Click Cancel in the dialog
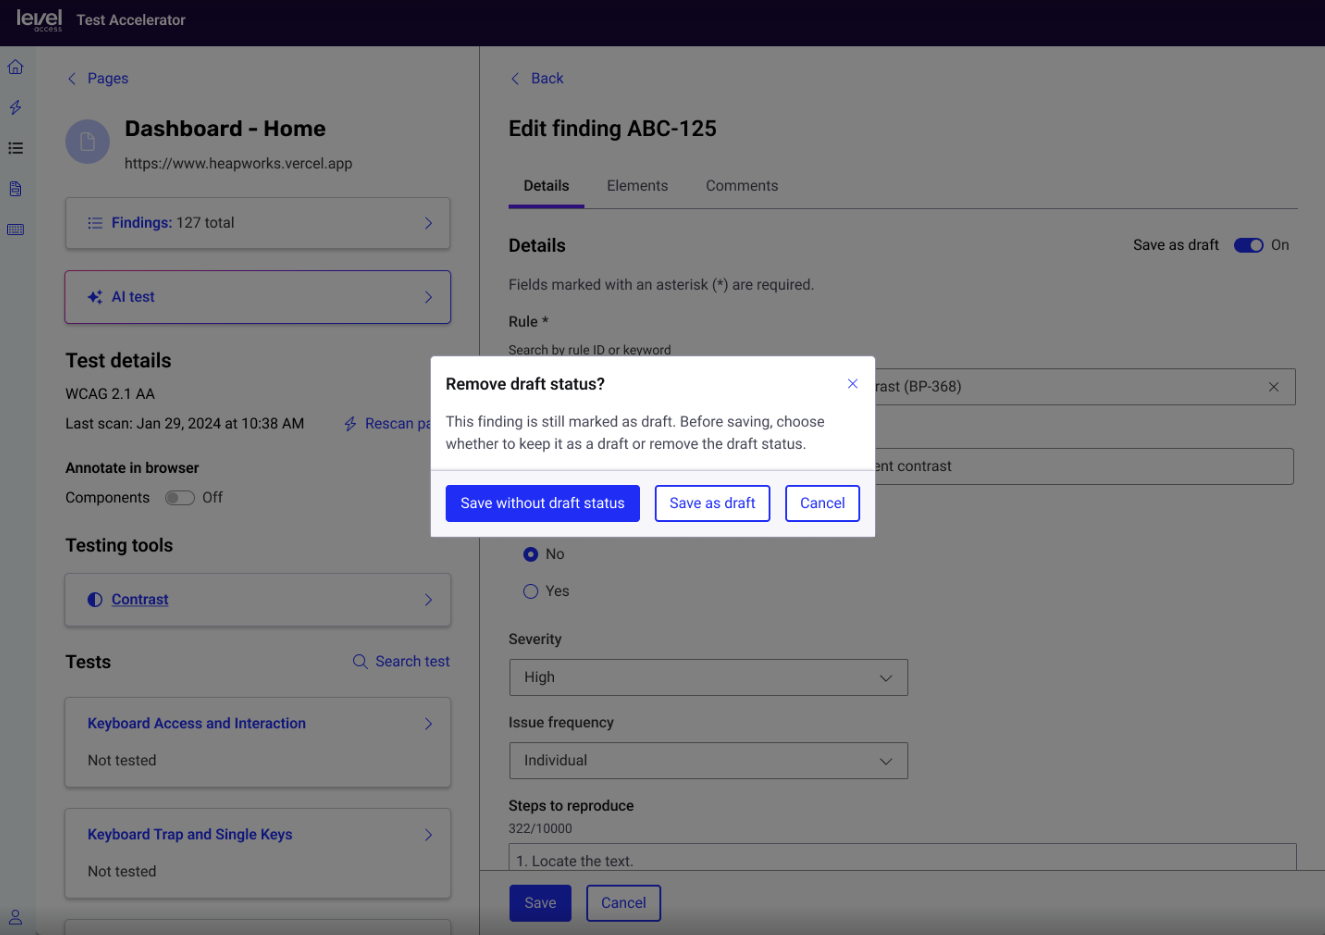 coord(822,503)
